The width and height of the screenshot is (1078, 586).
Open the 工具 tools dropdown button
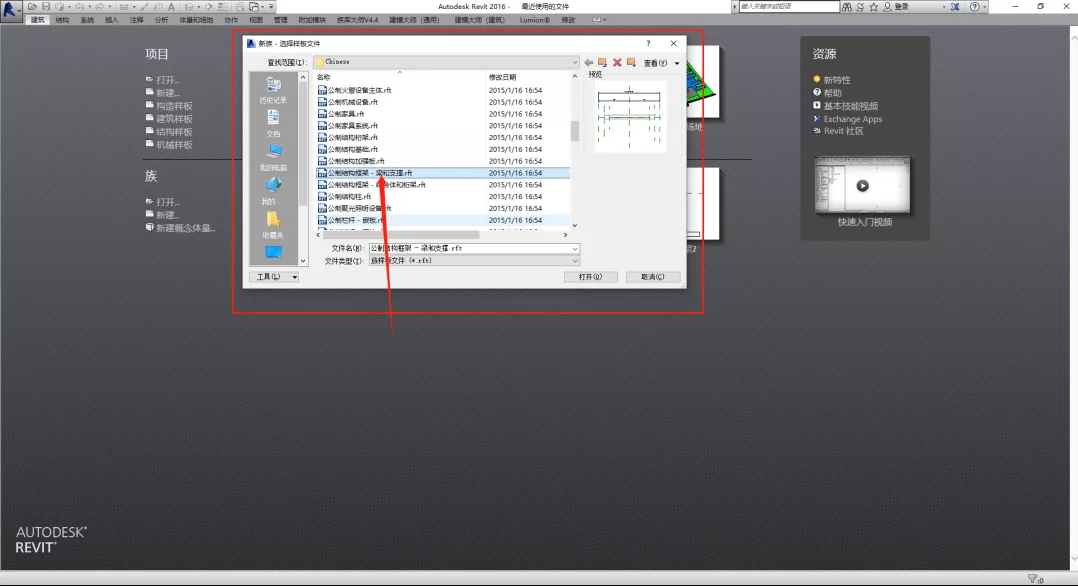(274, 276)
